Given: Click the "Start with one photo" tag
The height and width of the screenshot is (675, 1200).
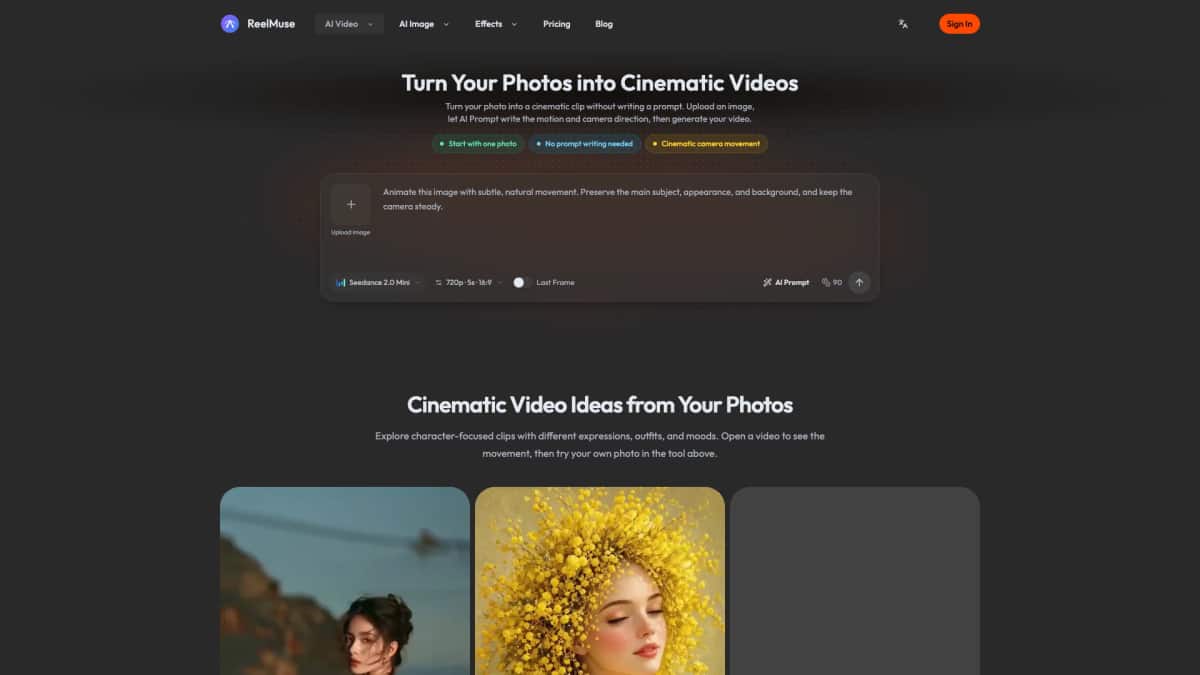Looking at the screenshot, I should click(x=478, y=144).
